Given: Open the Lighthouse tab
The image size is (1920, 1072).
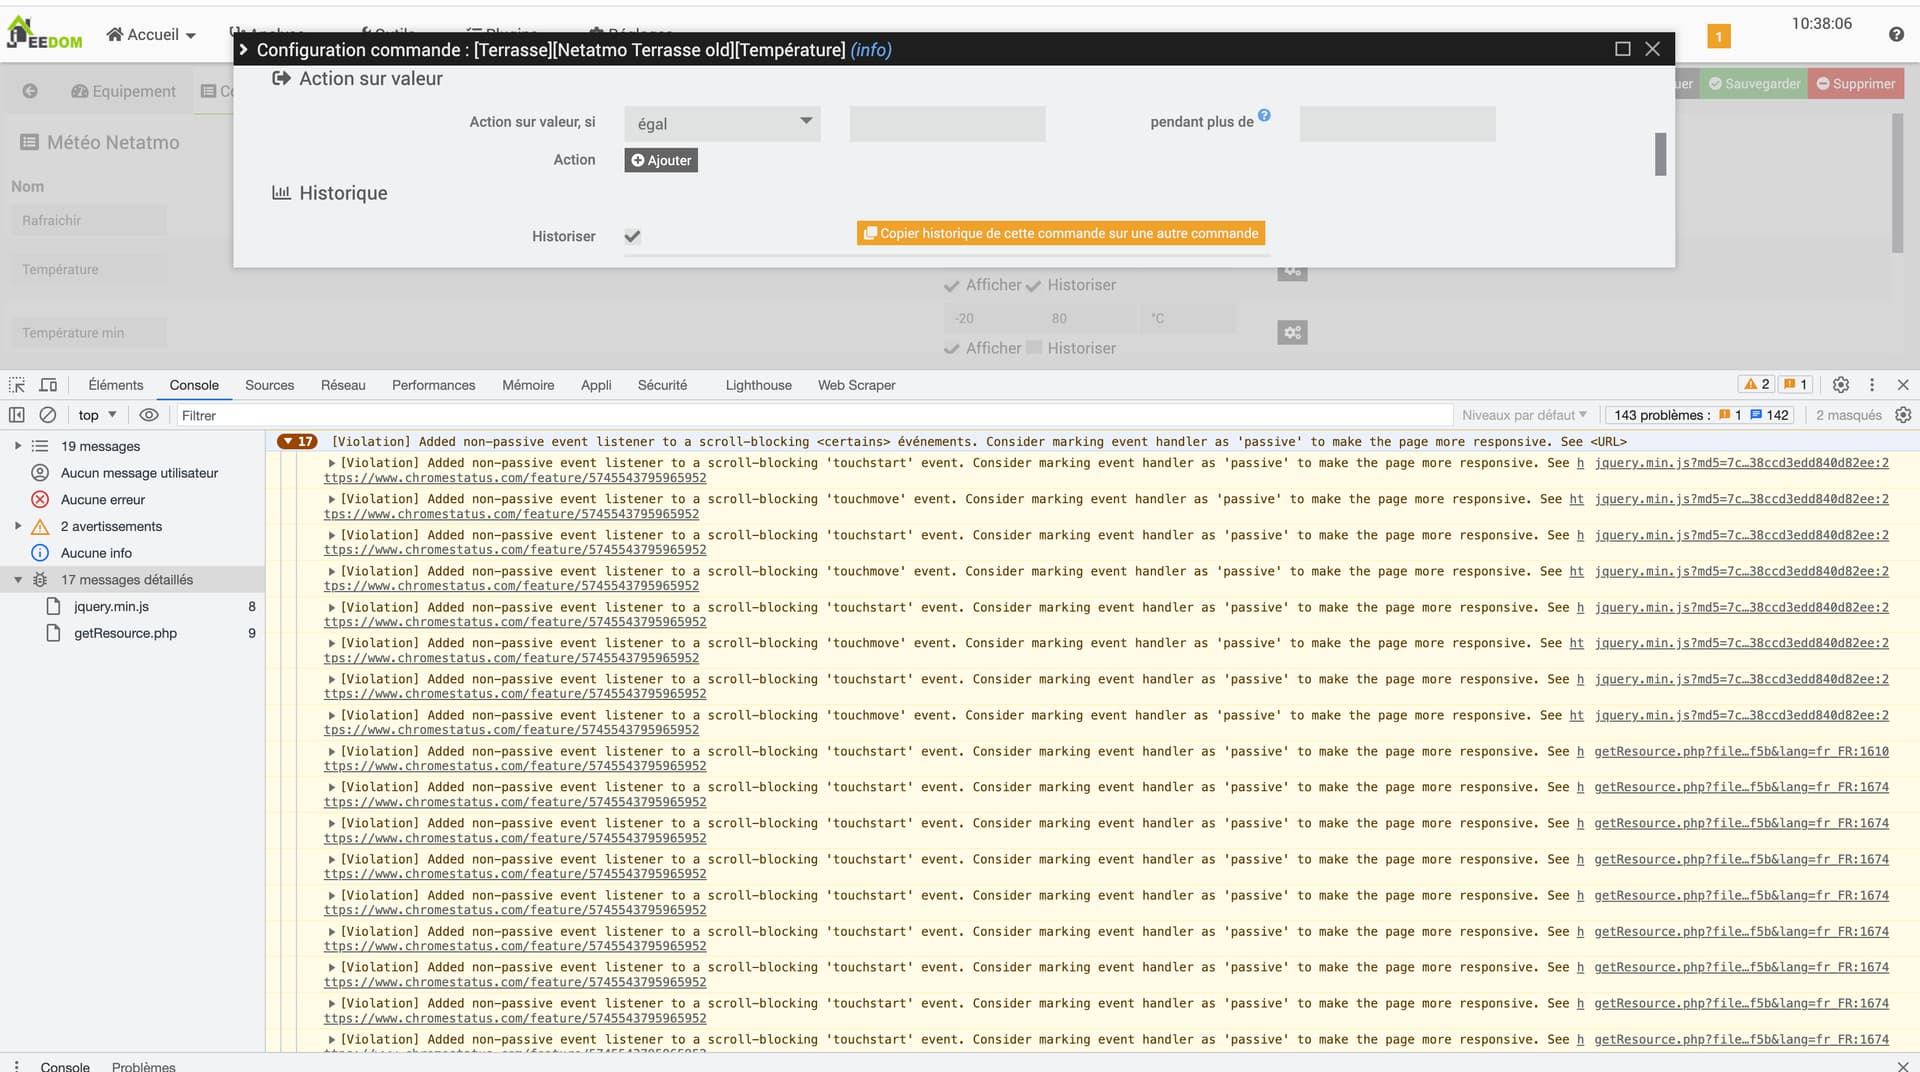Looking at the screenshot, I should (758, 385).
